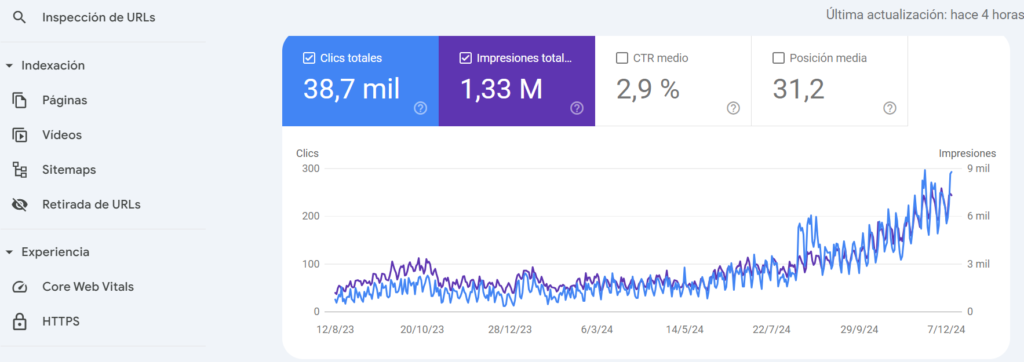1024x362 pixels.
Task: Open help icon on CTR medio card
Action: 733,108
